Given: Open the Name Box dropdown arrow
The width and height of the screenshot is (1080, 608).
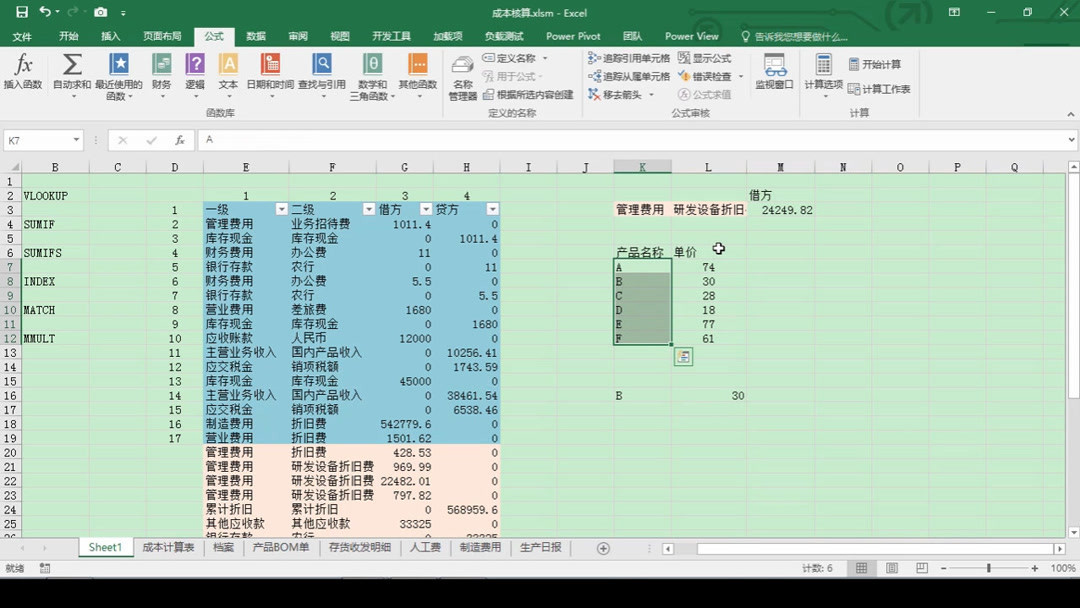Looking at the screenshot, I should pos(76,140).
